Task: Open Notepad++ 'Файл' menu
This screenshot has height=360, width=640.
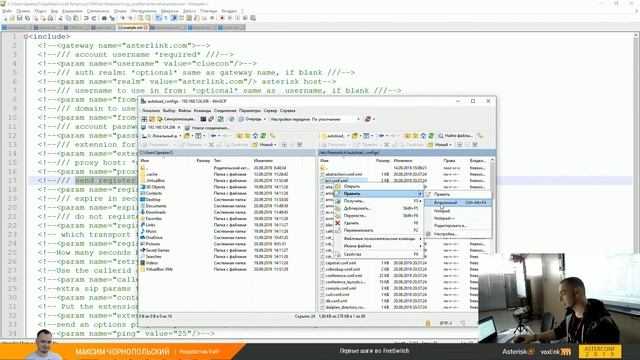Action: (x=7, y=11)
